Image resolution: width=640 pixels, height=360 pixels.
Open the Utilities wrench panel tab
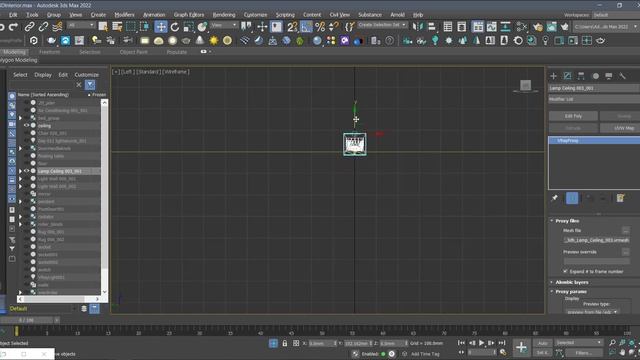click(x=622, y=76)
